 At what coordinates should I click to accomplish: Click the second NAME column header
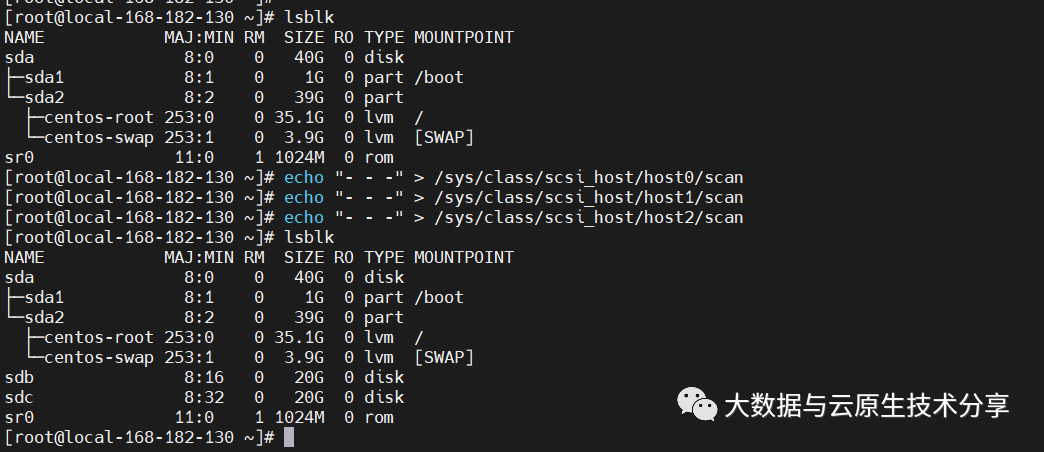pyautogui.click(x=25, y=257)
